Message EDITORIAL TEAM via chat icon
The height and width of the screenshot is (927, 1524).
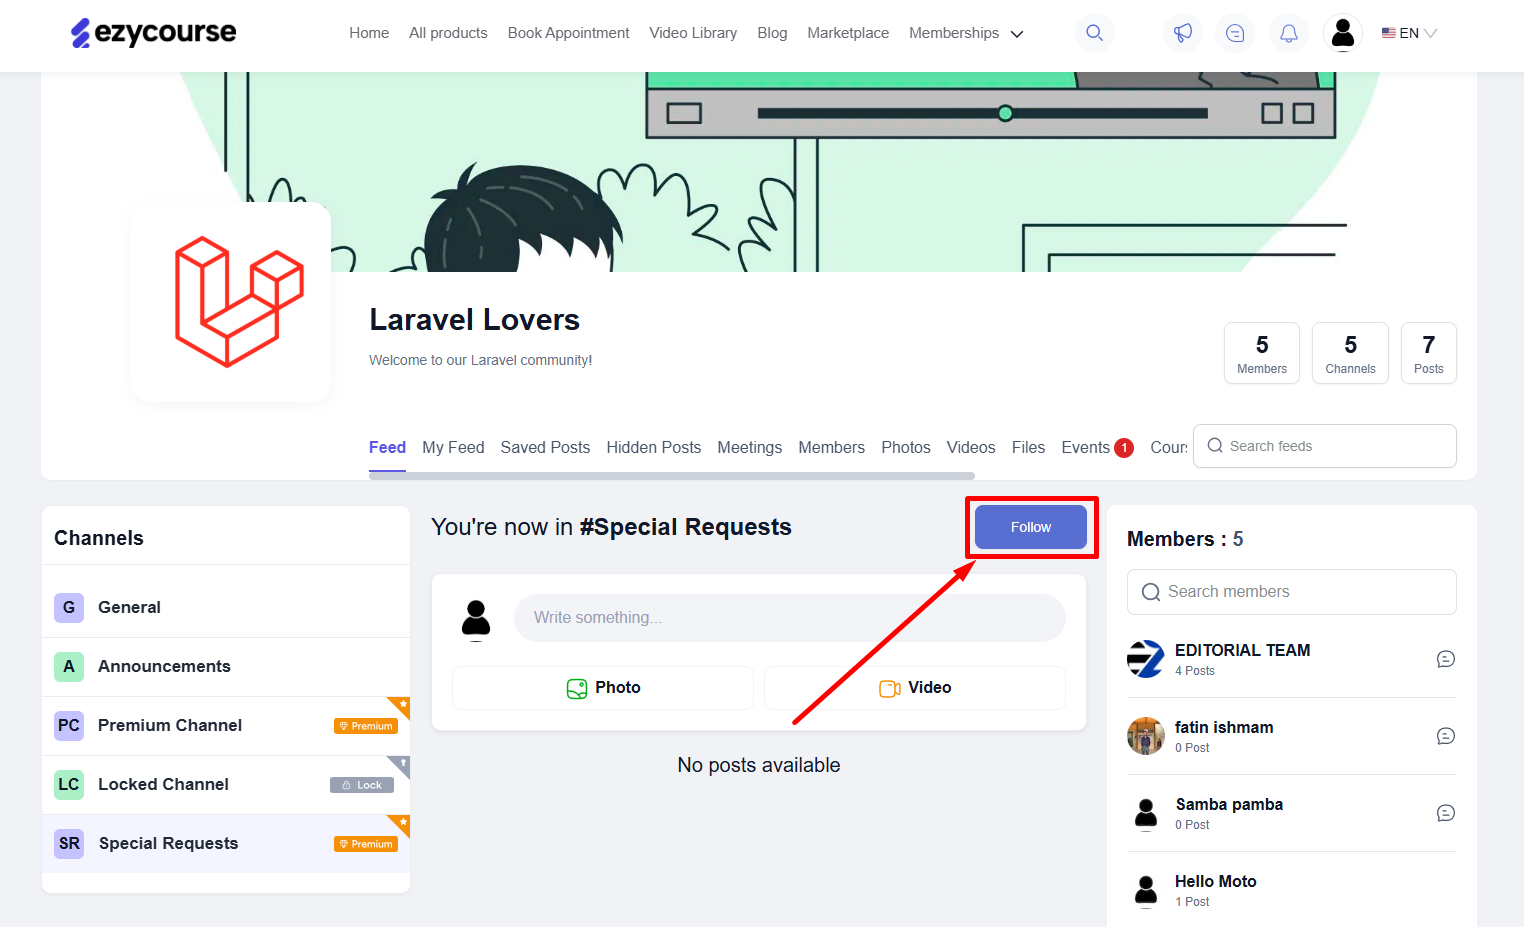1445,659
